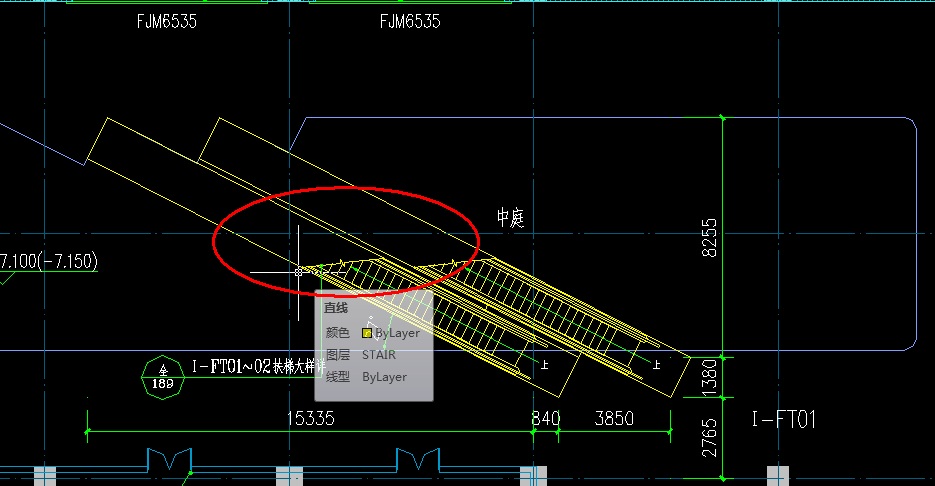935x486 pixels.
Task: Click the gray column square below I-FT01
Action: 777,475
